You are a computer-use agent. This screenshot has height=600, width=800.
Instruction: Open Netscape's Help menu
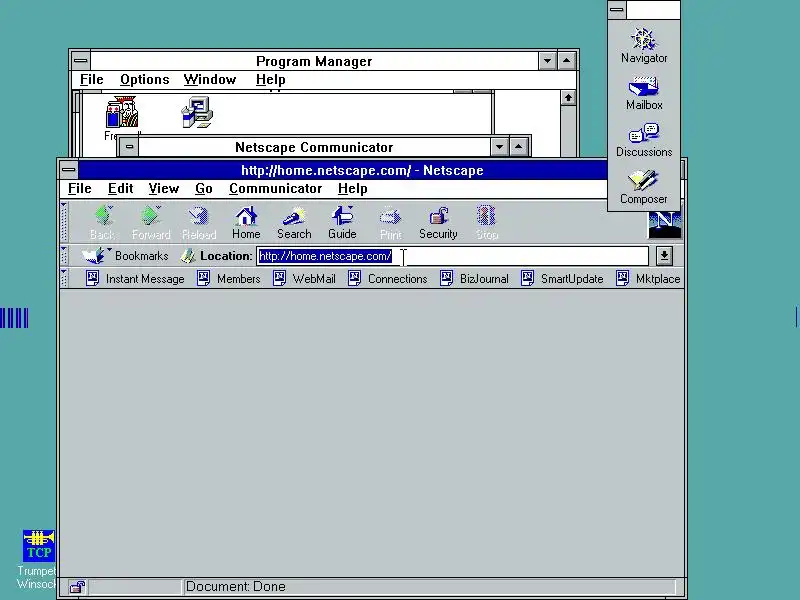353,189
